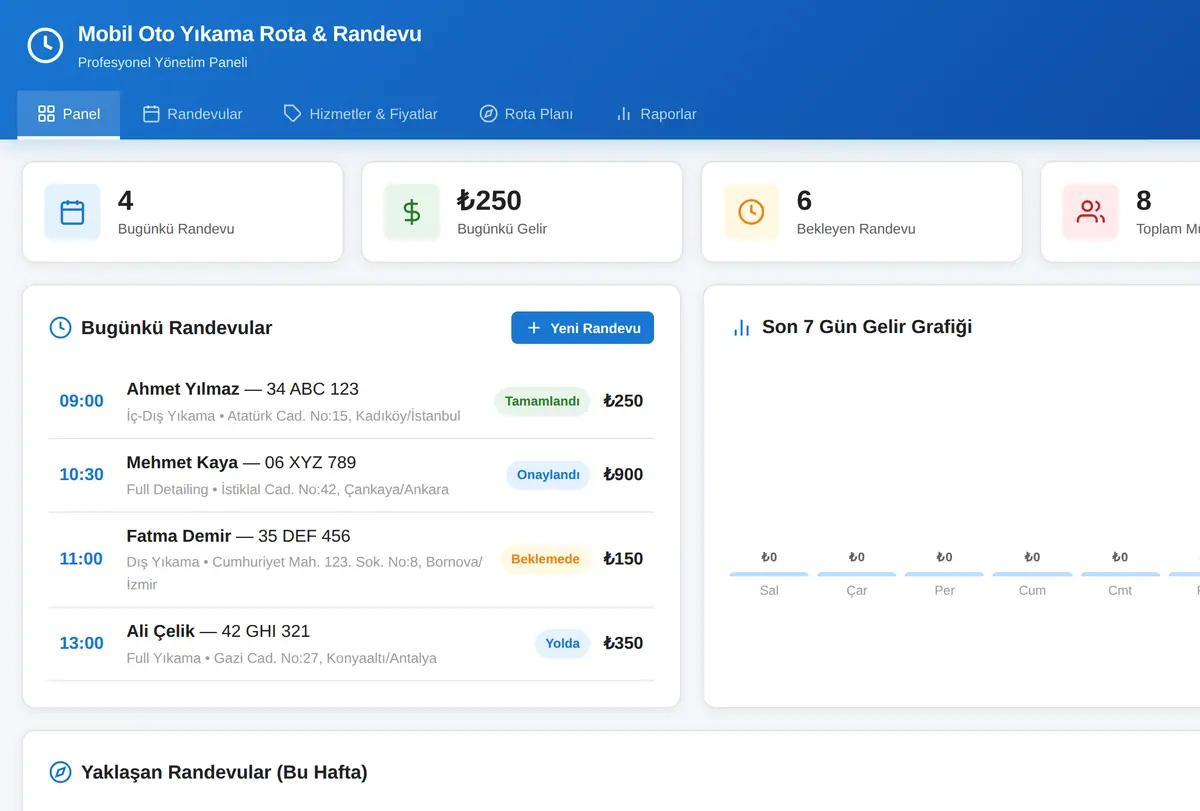Click the Yolda status badge
Image resolution: width=1200 pixels, height=811 pixels.
tap(562, 643)
